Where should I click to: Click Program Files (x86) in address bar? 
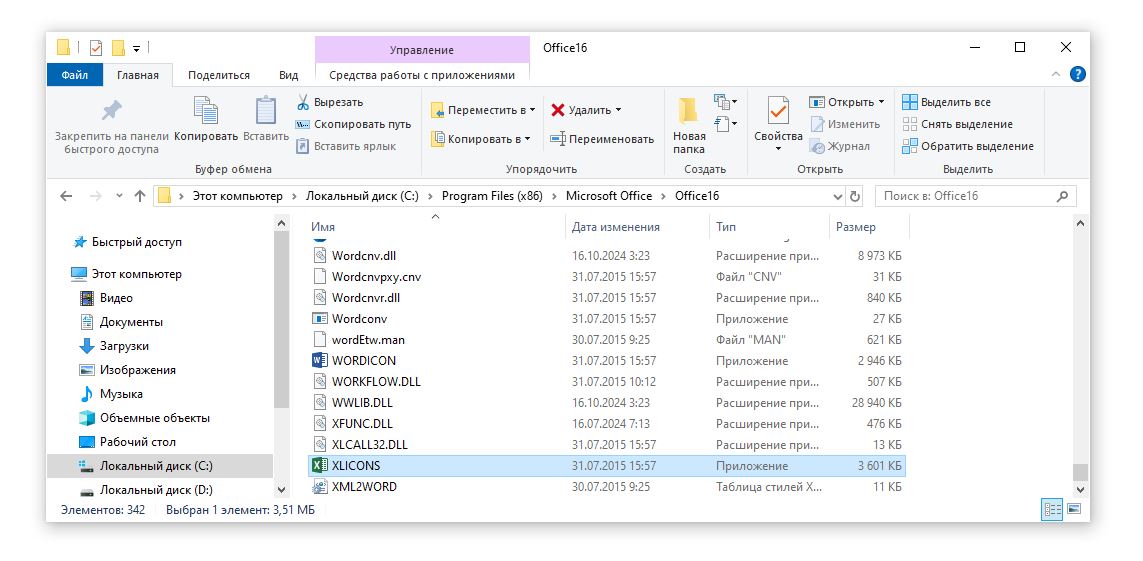pos(492,196)
